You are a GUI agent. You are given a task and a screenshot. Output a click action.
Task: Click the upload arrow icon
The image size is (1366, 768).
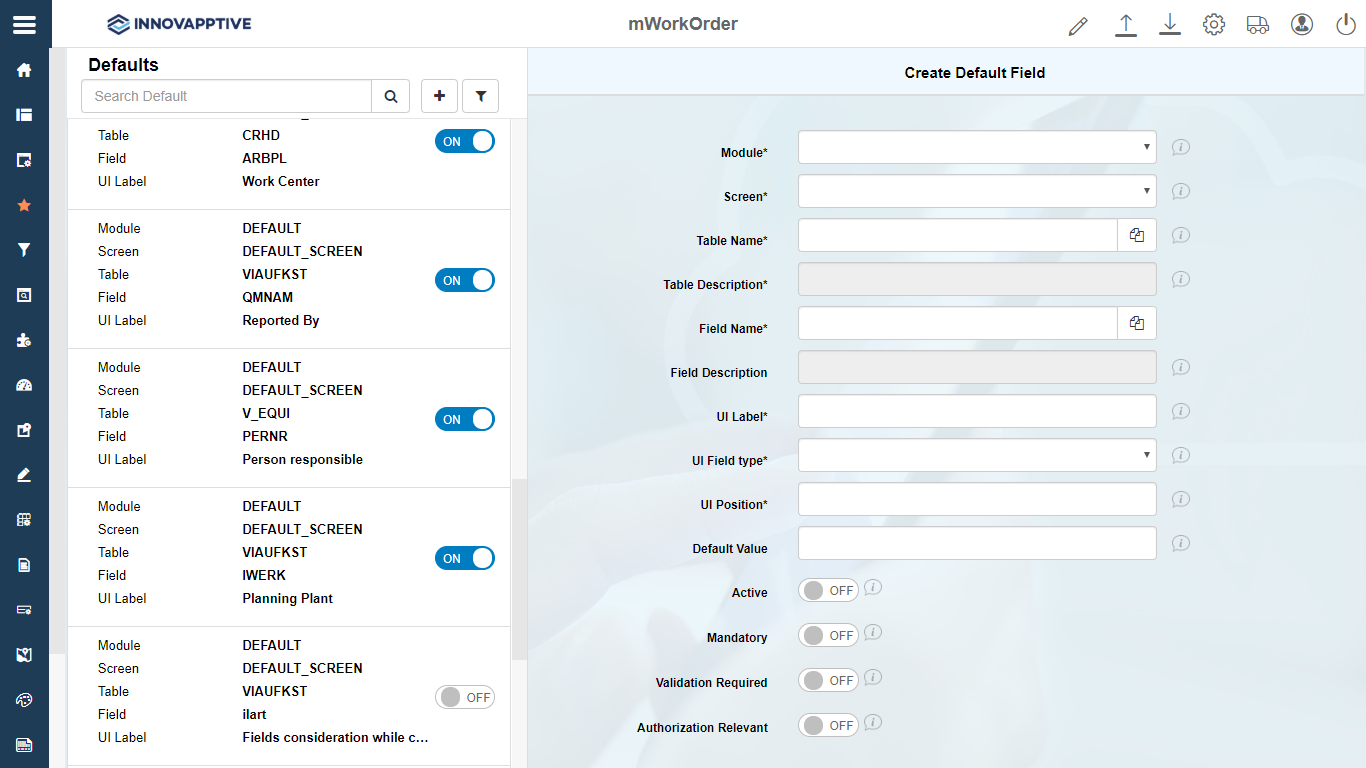[1126, 25]
